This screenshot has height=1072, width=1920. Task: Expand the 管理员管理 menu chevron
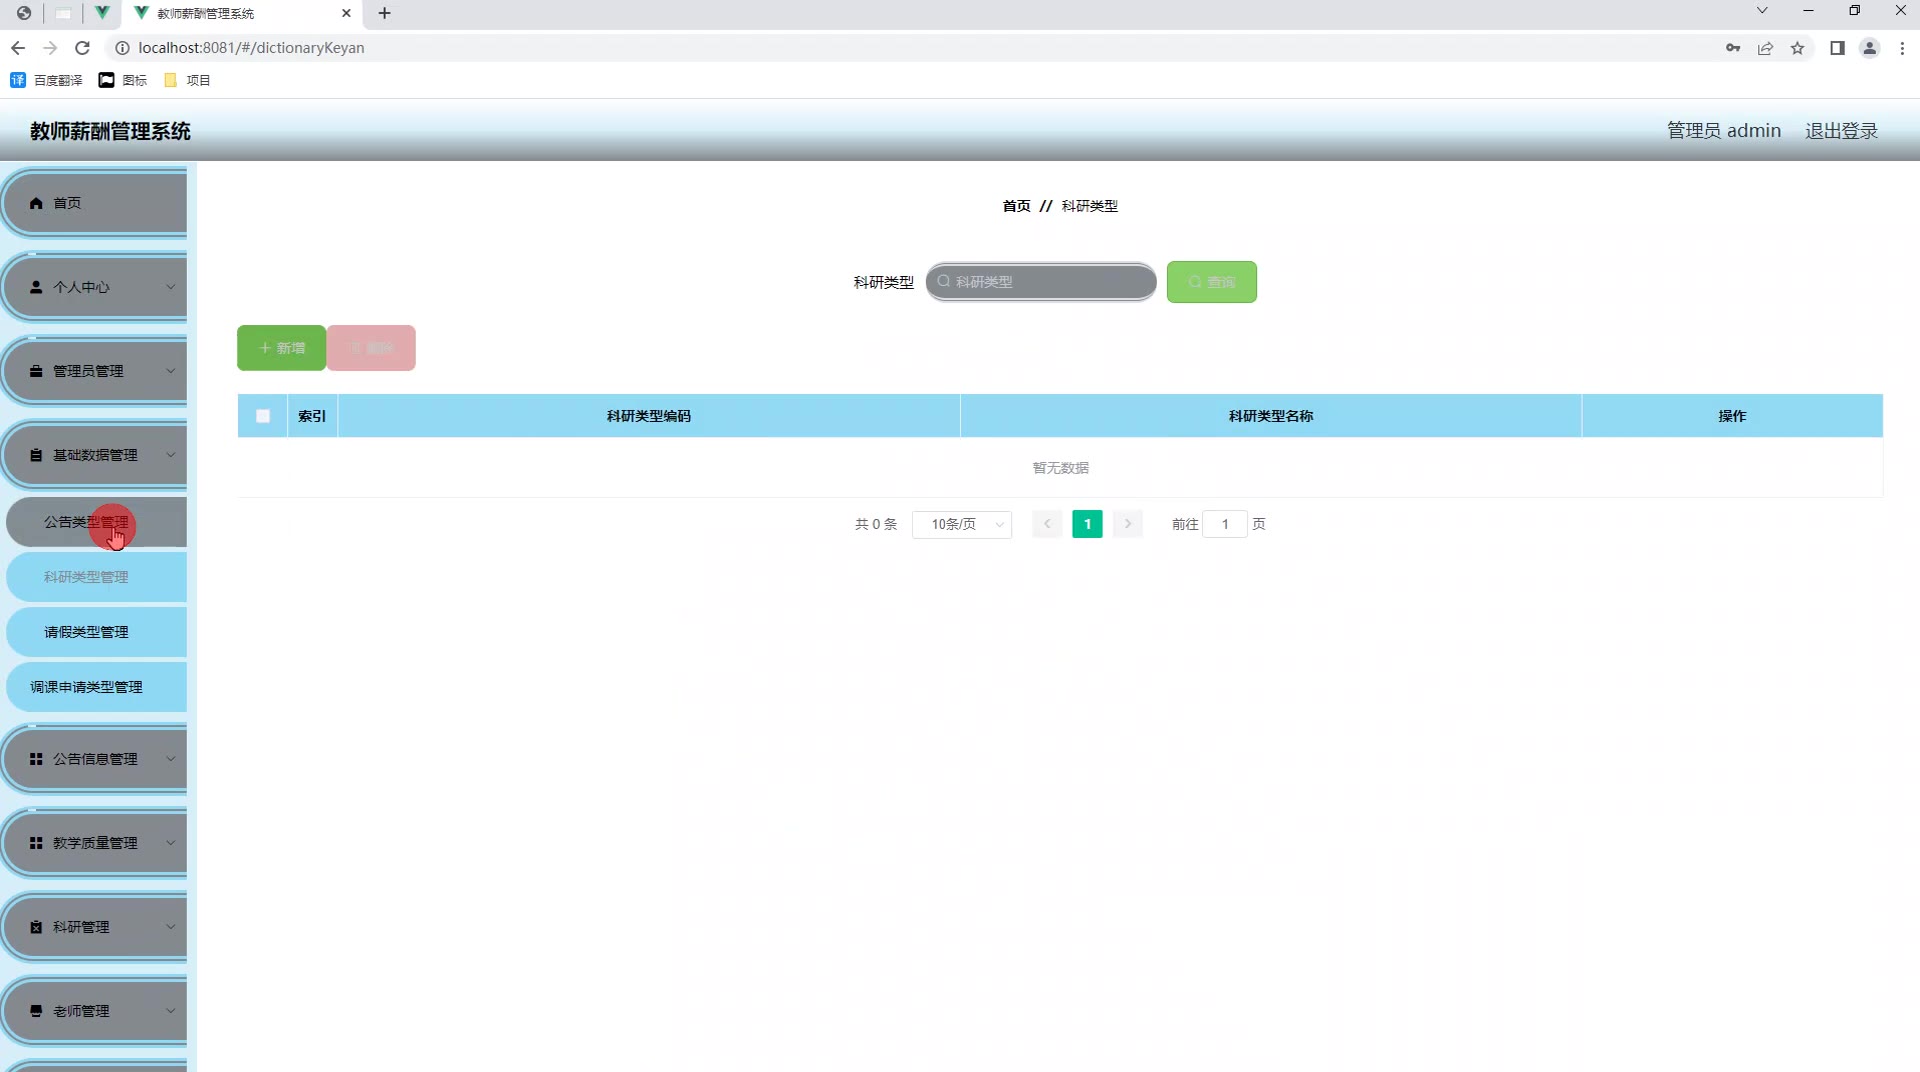(170, 371)
